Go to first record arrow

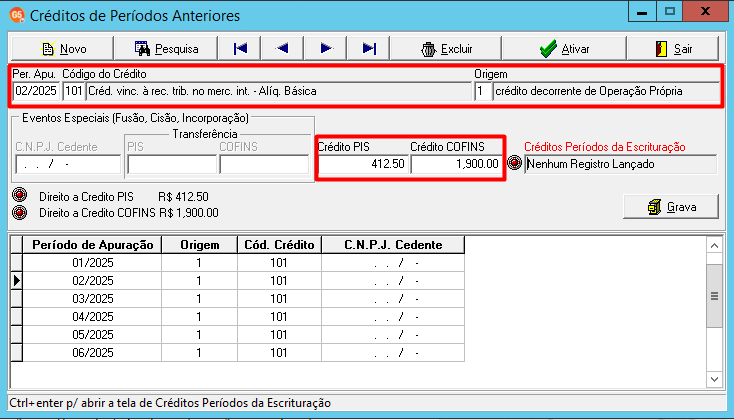pyautogui.click(x=240, y=49)
